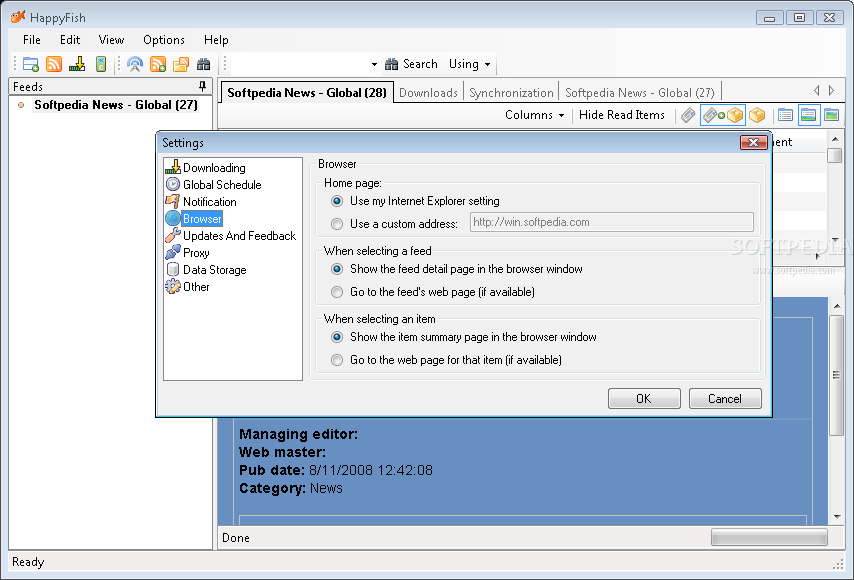
Task: Select 'Go to the feed's web page' radio
Action: coord(337,292)
